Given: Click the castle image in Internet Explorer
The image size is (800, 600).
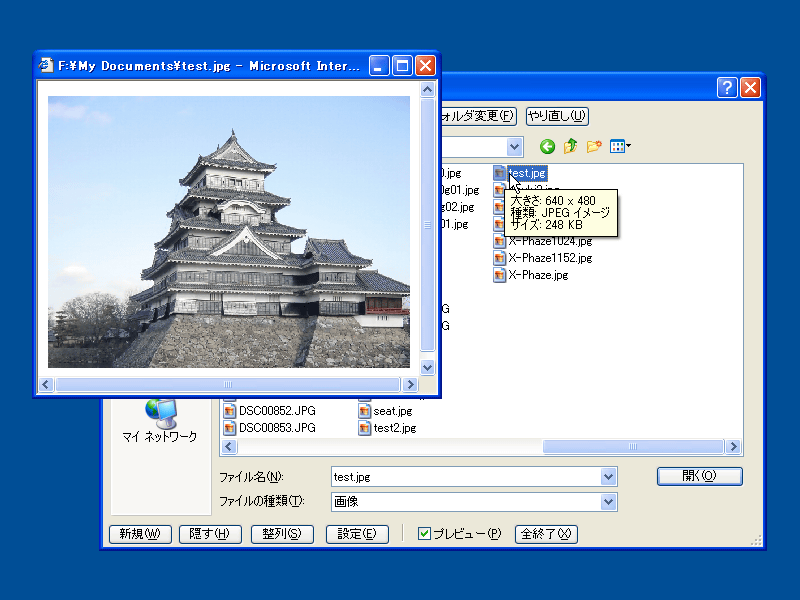Looking at the screenshot, I should click(x=229, y=232).
